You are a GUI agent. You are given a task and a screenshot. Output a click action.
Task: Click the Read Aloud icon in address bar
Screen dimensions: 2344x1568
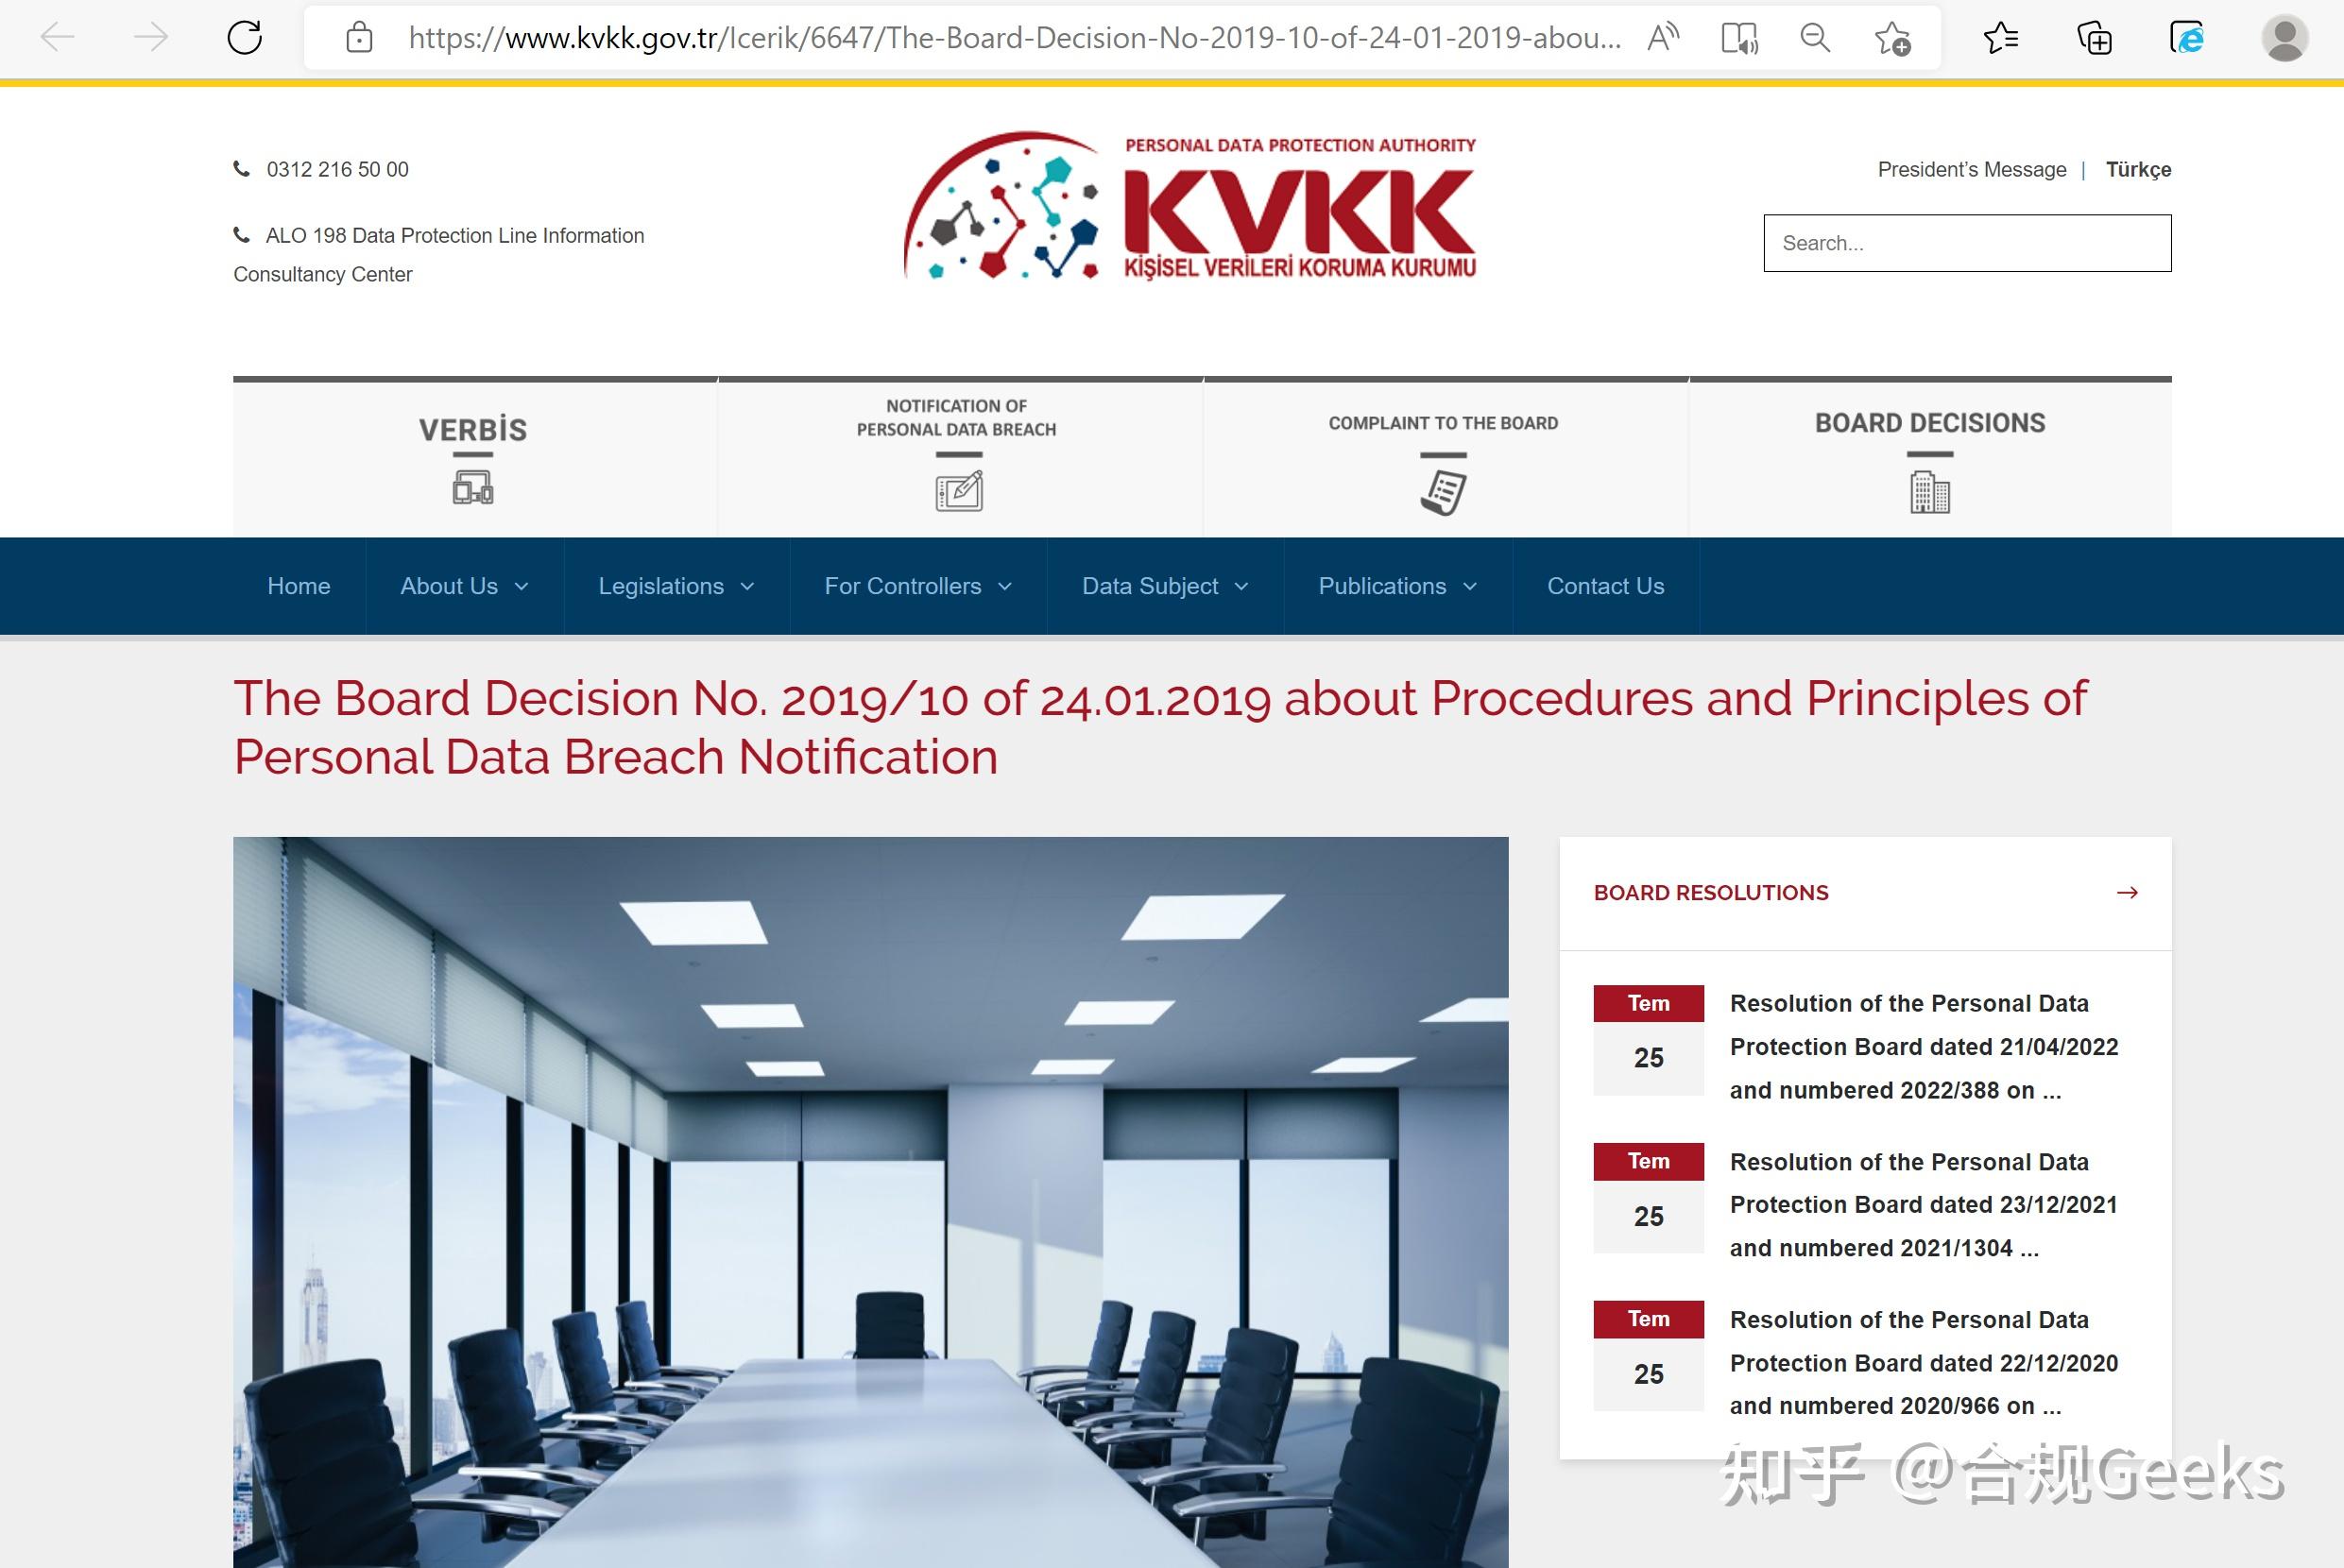[x=1663, y=38]
